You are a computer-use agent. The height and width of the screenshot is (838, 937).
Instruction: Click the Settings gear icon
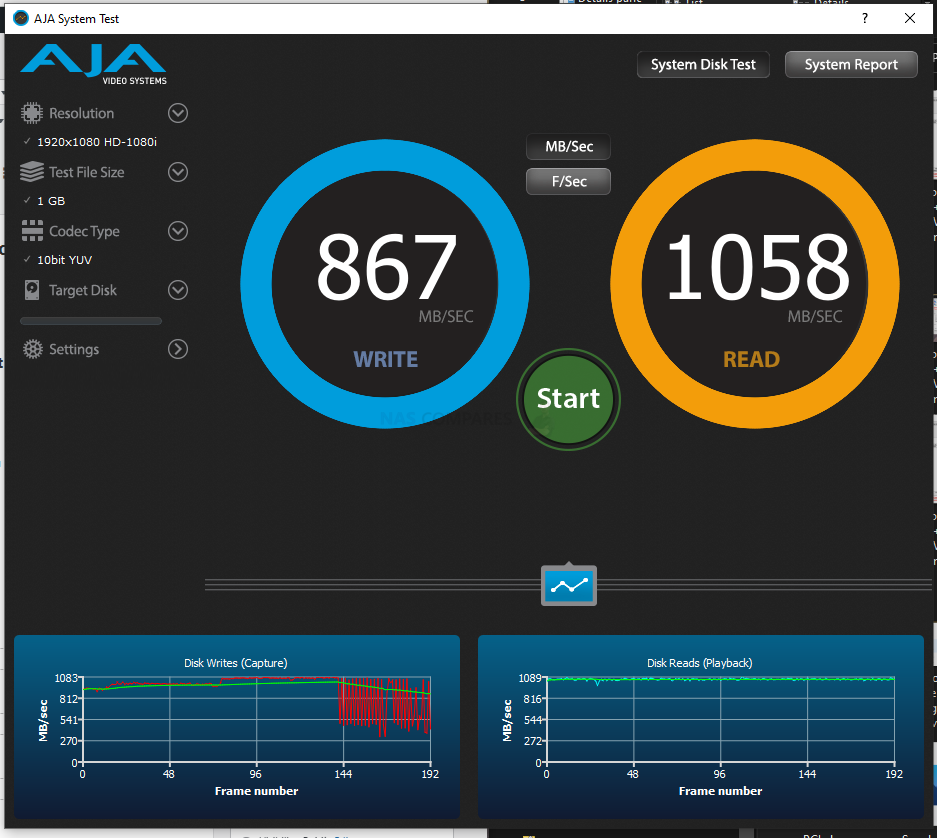(x=33, y=349)
